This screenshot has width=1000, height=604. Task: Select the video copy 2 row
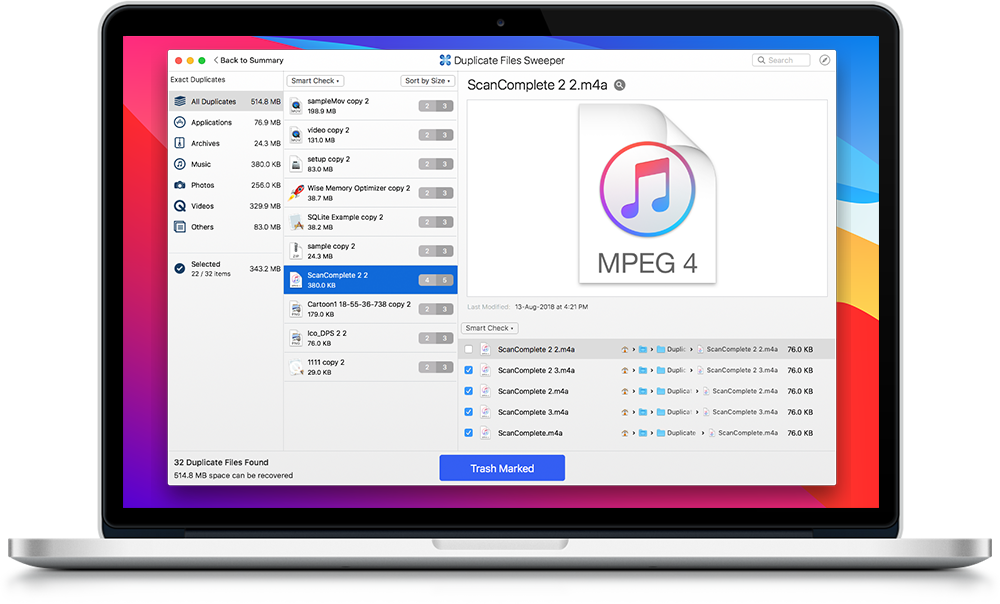pyautogui.click(x=371, y=135)
